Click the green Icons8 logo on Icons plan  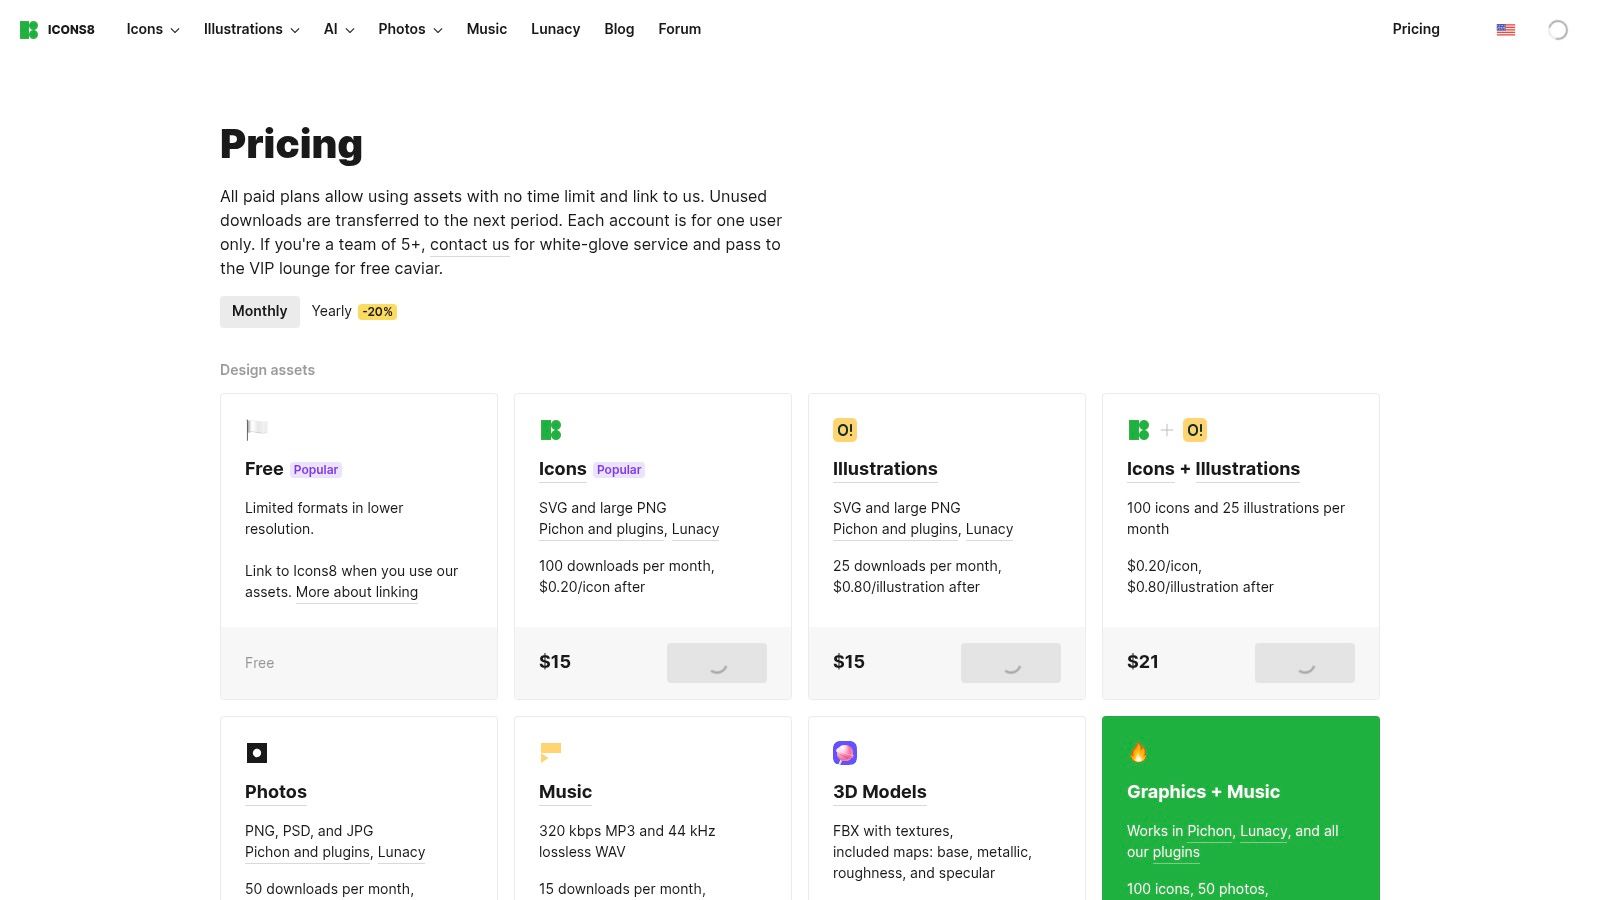551,430
